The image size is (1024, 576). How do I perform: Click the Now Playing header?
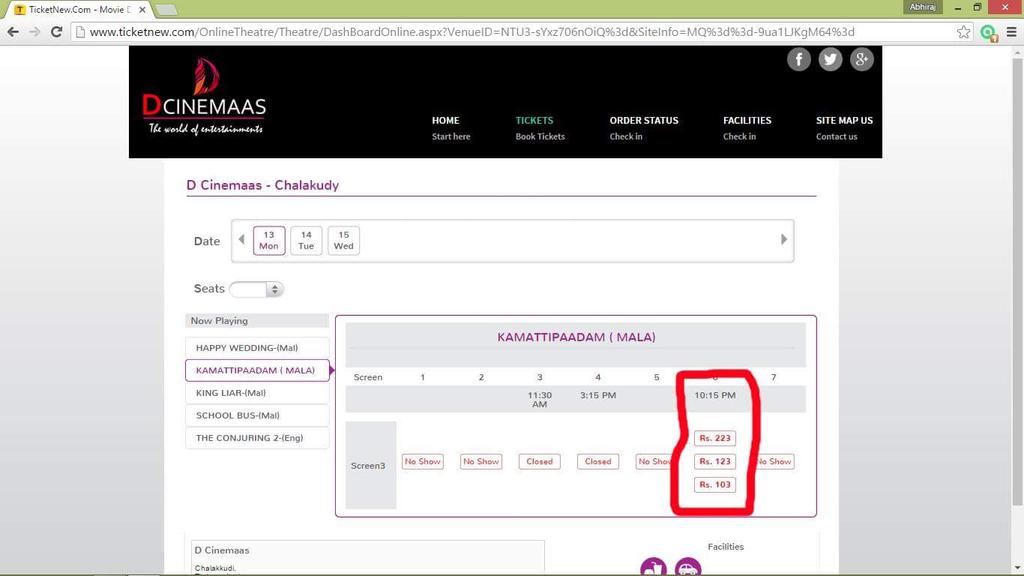257,321
